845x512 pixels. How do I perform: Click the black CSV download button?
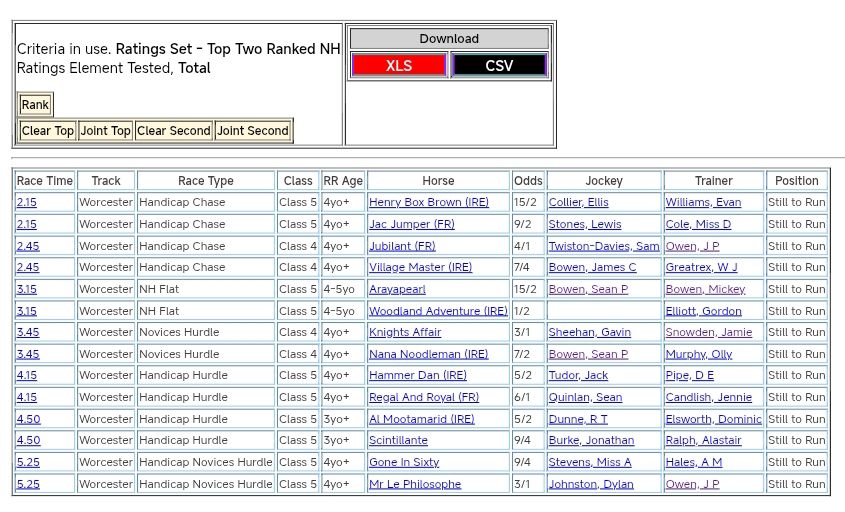point(499,66)
